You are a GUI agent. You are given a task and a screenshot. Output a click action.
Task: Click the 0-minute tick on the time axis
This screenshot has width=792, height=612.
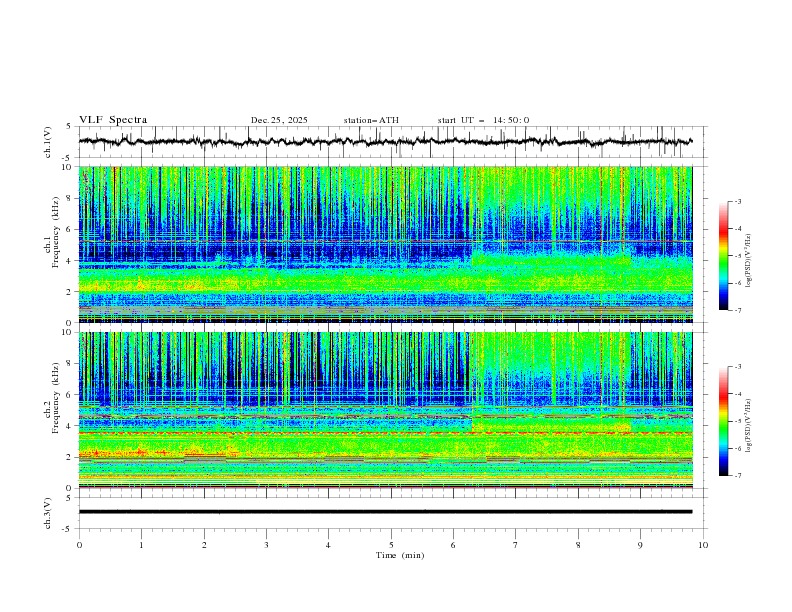click(79, 544)
